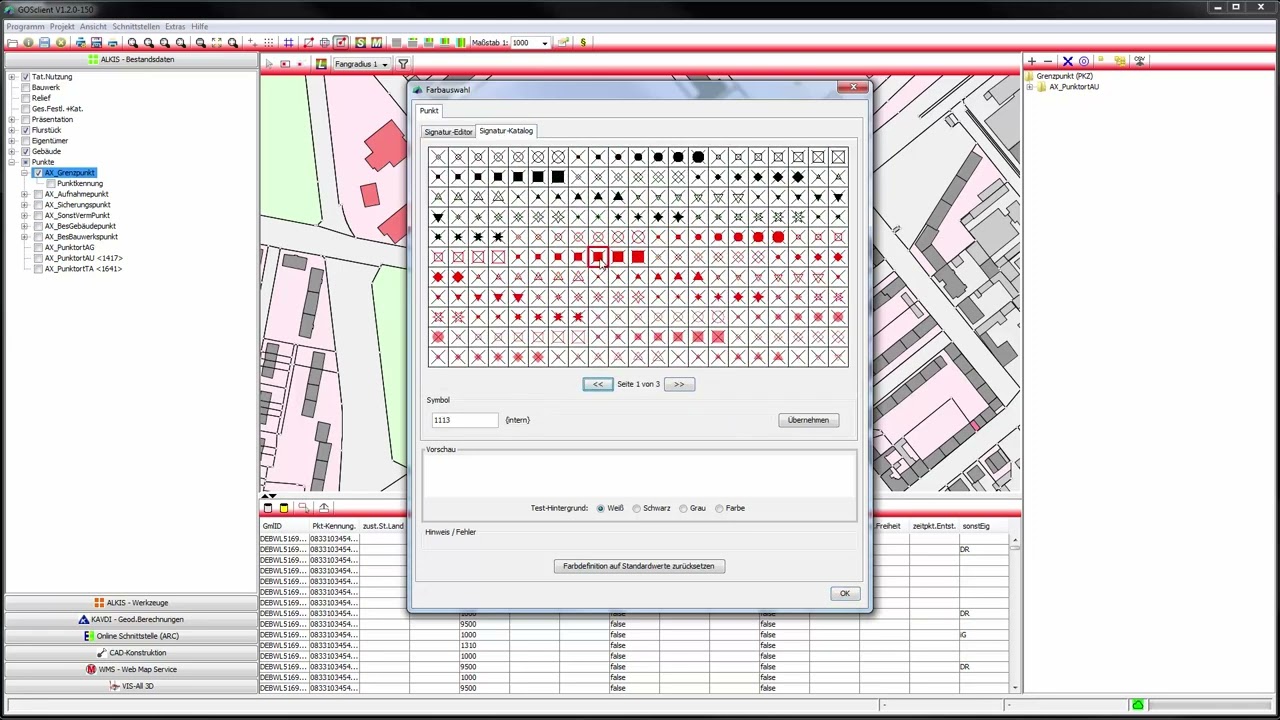The image size is (1280, 720).
Task: Click the yellow note icon above data table
Action: point(284,508)
